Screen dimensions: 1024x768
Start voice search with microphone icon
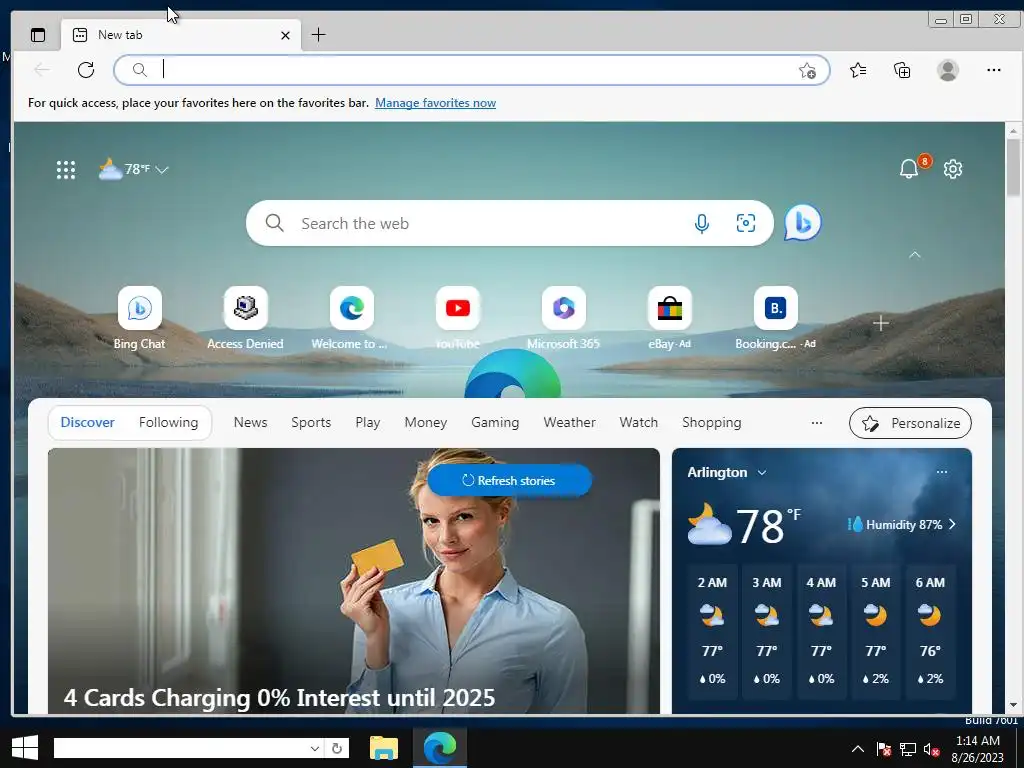[x=702, y=223]
